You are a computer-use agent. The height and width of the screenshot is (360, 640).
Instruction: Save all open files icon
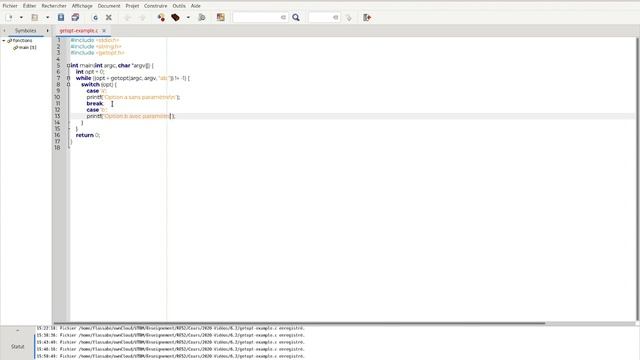coord(75,18)
